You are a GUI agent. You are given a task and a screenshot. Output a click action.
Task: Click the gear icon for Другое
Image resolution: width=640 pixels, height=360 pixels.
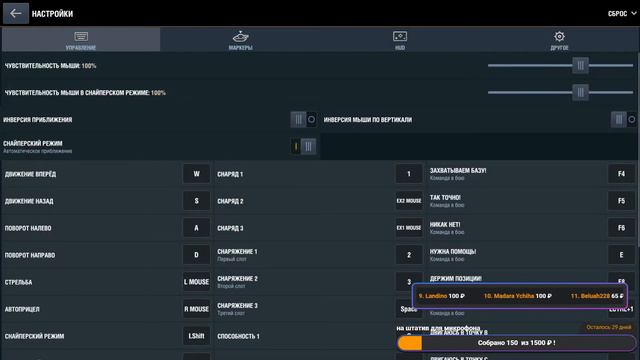pyautogui.click(x=559, y=36)
